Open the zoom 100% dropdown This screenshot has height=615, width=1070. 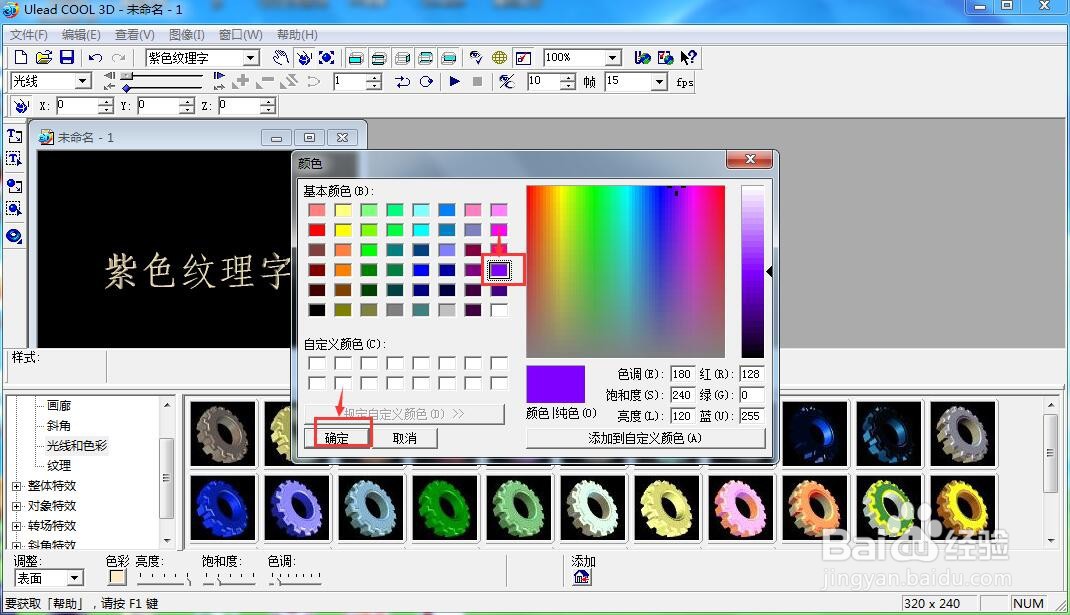click(x=613, y=58)
